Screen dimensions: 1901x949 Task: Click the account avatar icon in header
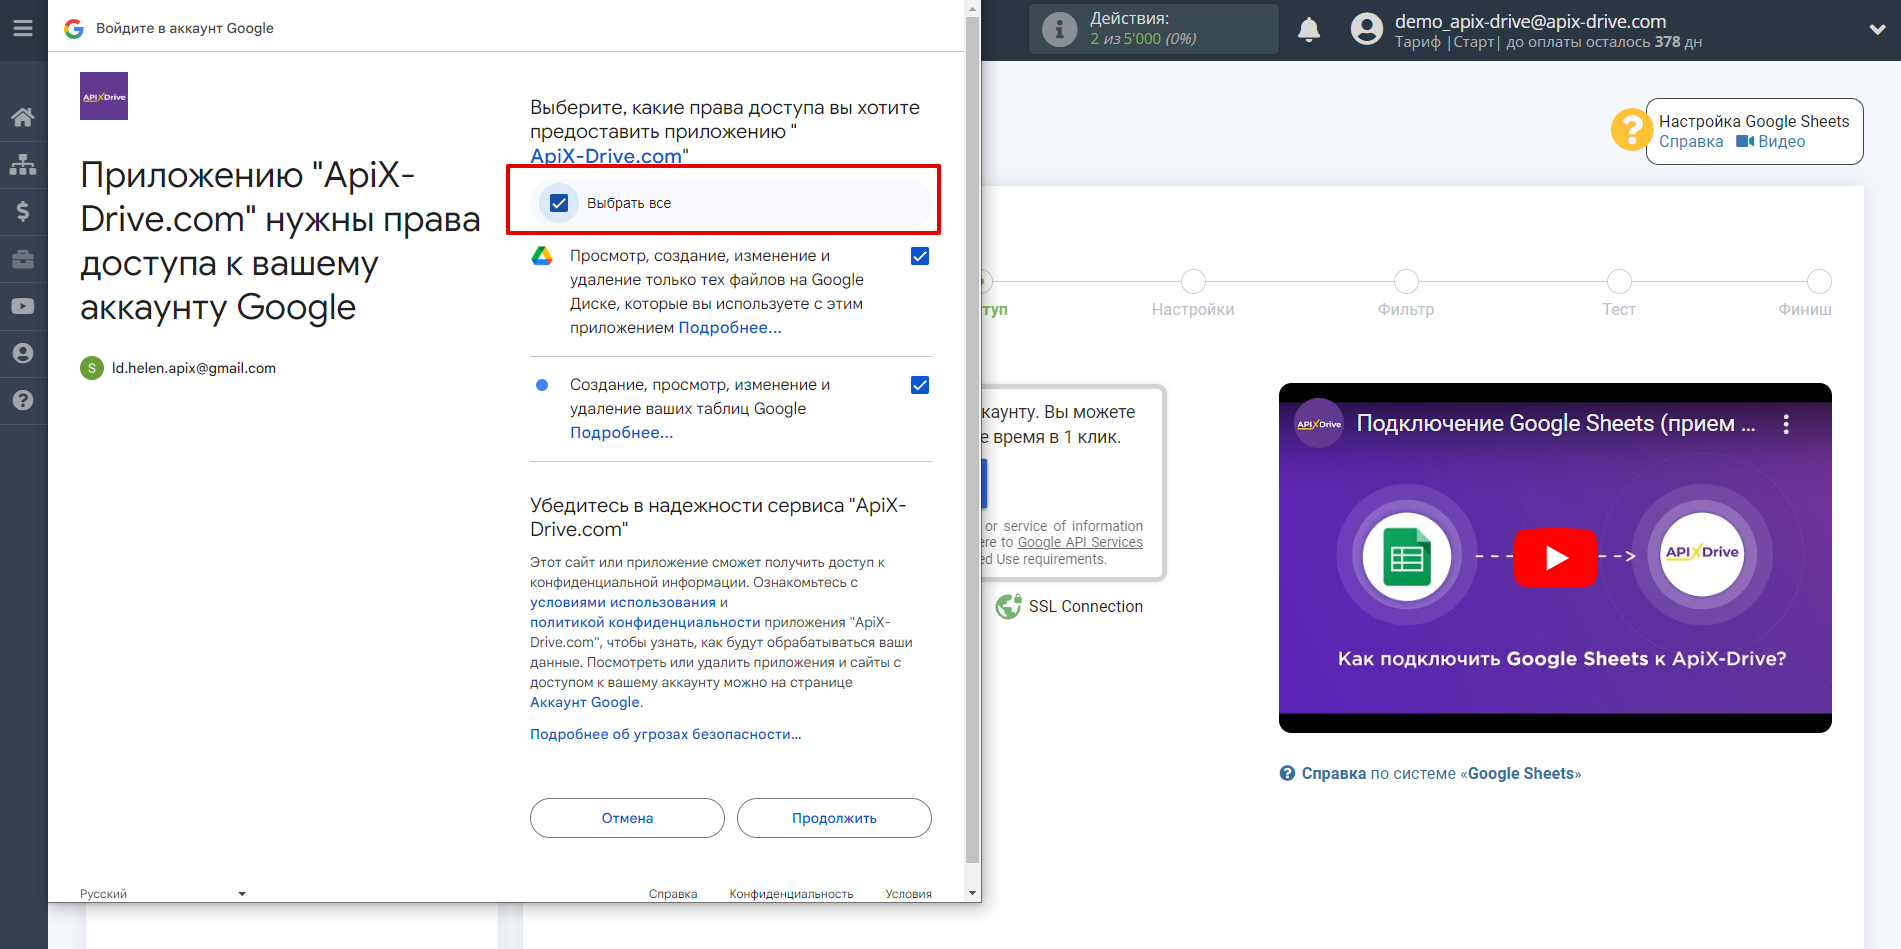click(x=1366, y=29)
